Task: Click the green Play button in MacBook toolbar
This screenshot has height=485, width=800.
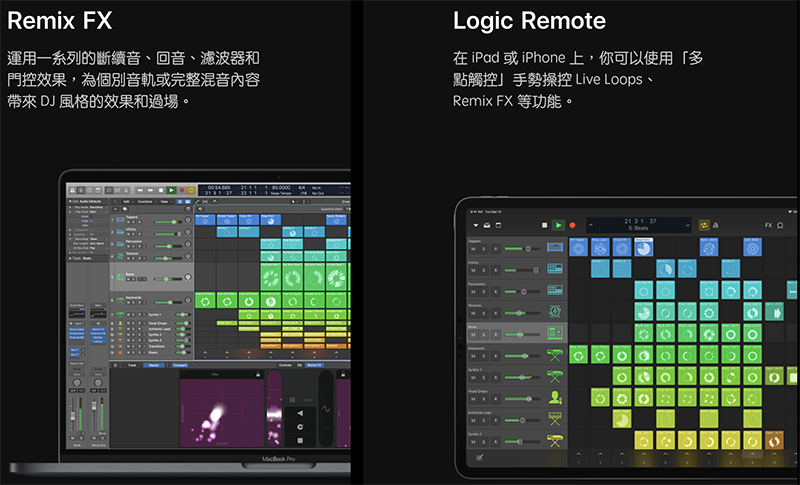Action: pyautogui.click(x=171, y=190)
